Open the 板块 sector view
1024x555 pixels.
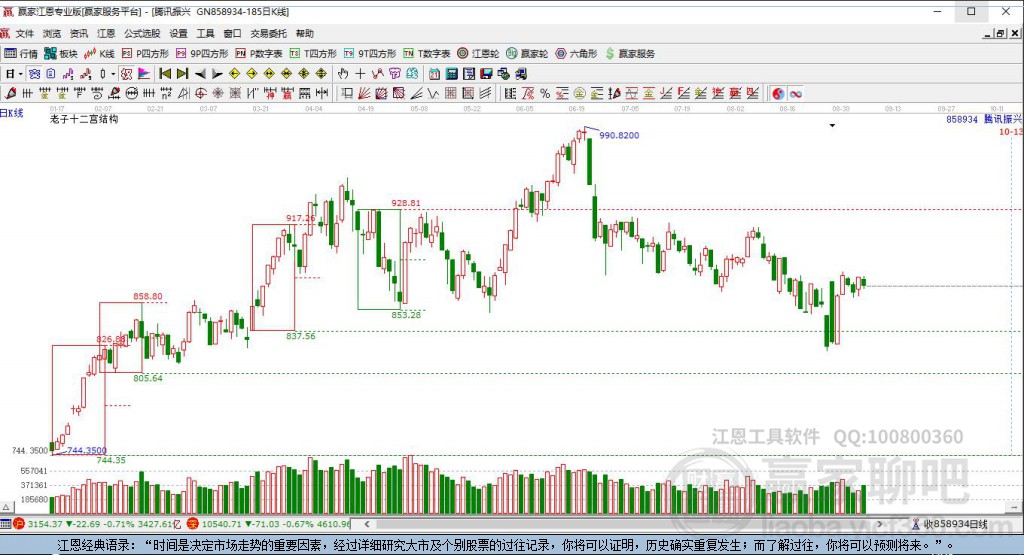coord(61,54)
